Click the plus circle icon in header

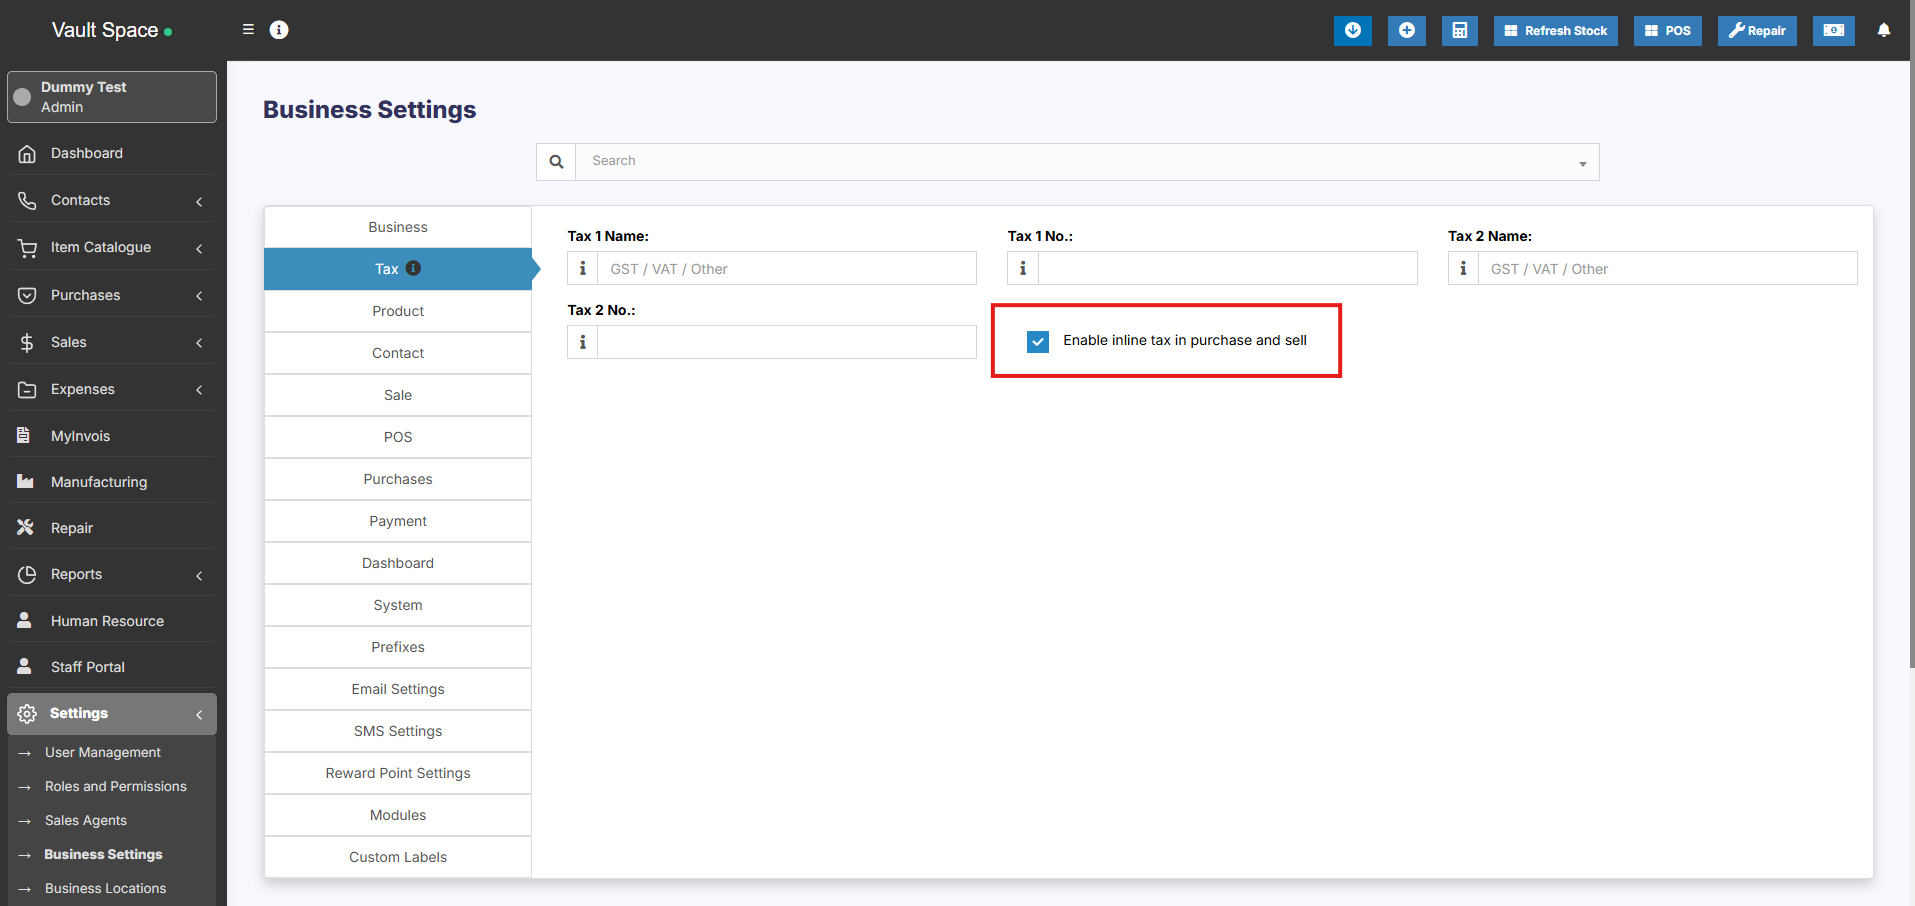[x=1406, y=31]
